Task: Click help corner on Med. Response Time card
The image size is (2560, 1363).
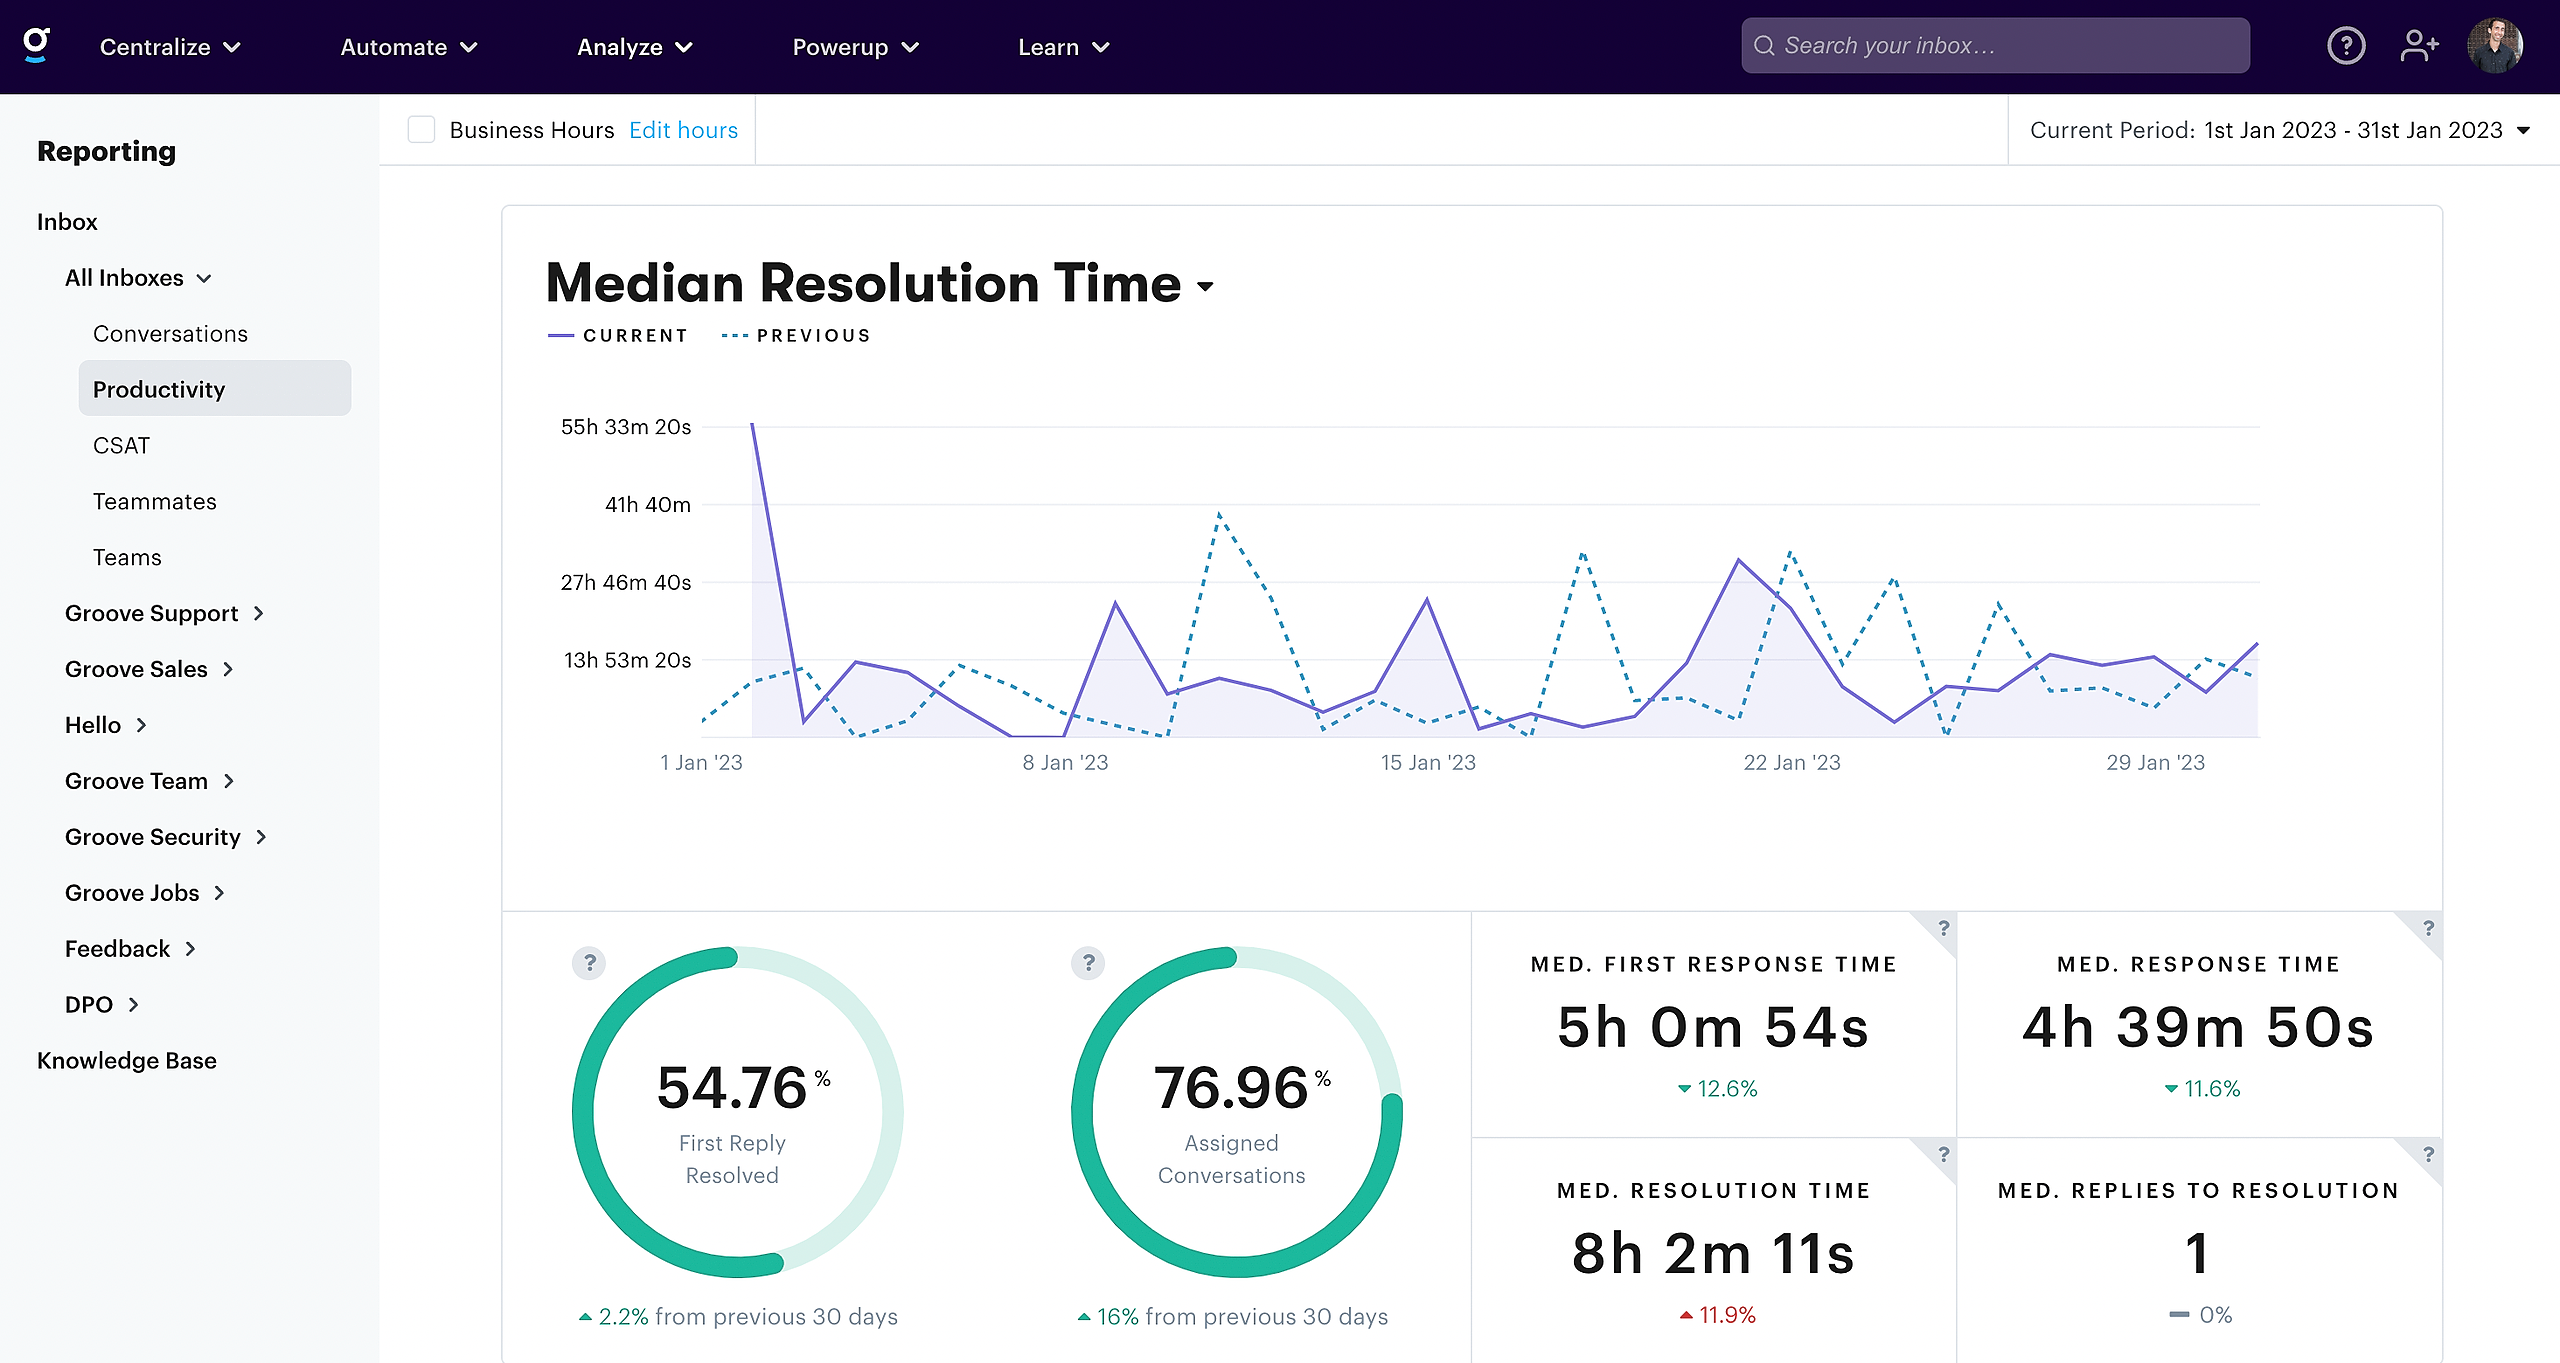Action: pyautogui.click(x=2428, y=928)
